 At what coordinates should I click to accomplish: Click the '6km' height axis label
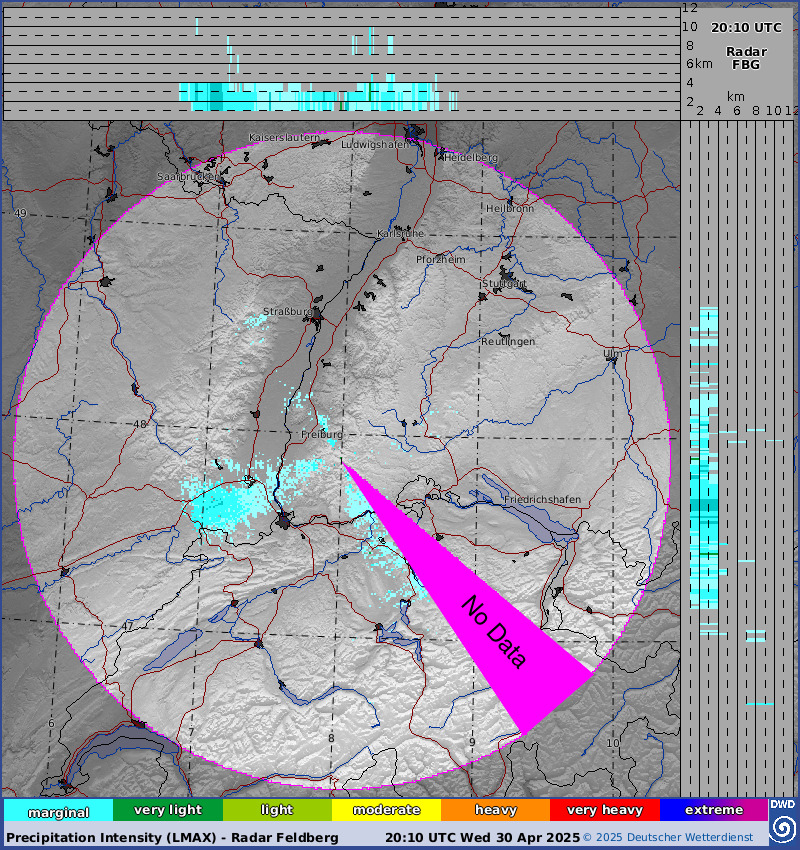(x=699, y=64)
